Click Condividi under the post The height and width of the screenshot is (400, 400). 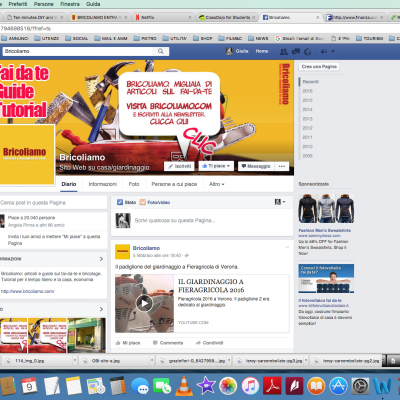(209, 343)
